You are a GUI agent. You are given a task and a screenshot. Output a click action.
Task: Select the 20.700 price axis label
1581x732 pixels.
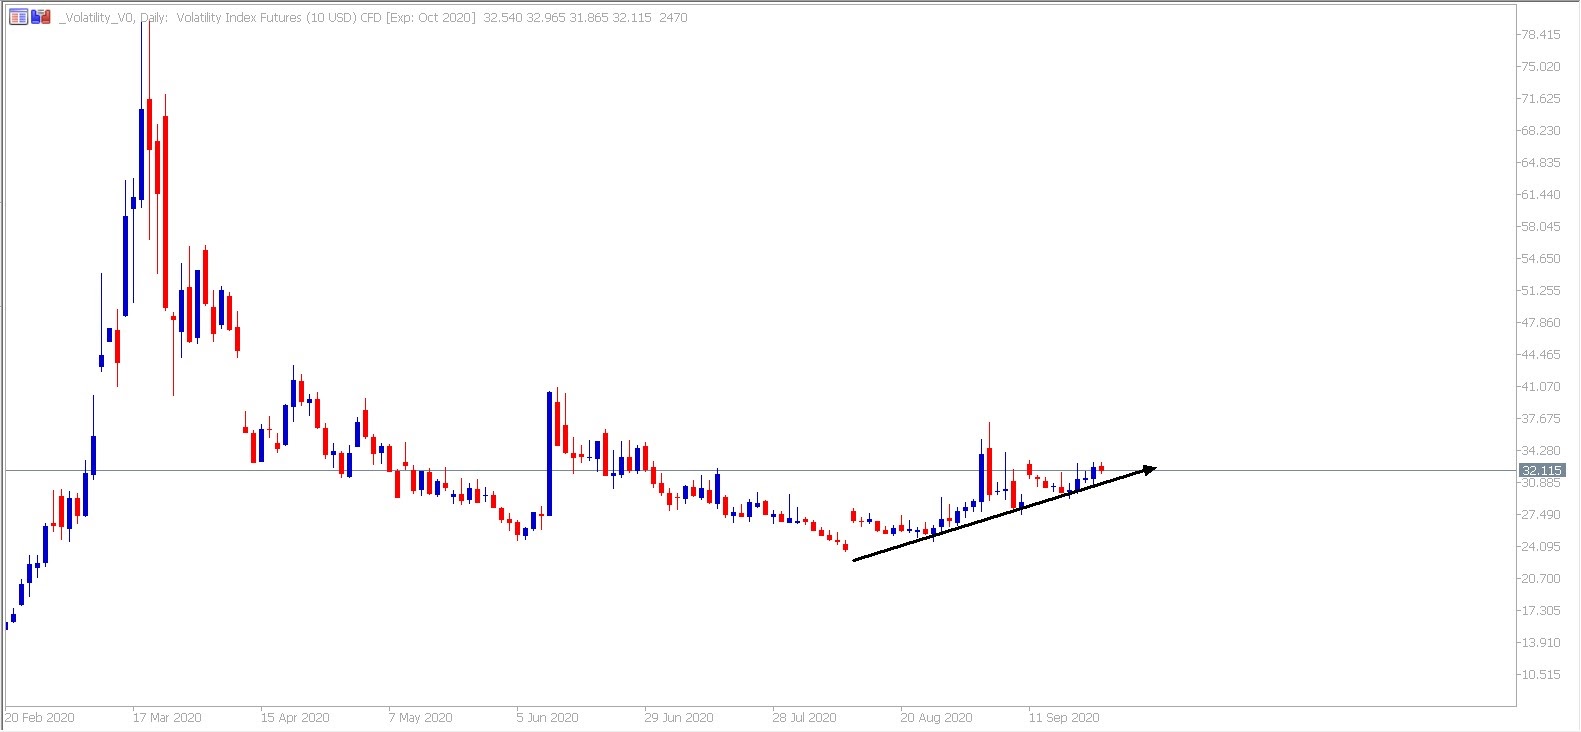1540,579
